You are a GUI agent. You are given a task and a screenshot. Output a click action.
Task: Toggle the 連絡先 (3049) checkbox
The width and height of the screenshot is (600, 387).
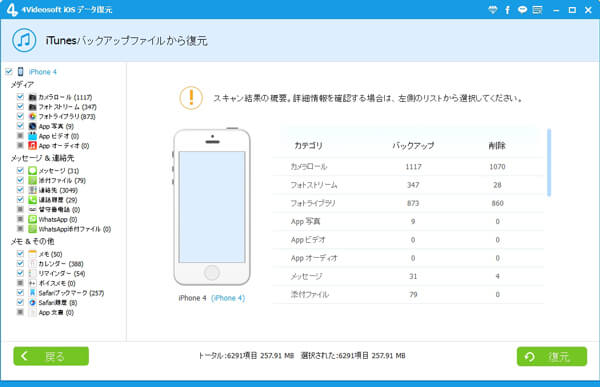point(20,189)
